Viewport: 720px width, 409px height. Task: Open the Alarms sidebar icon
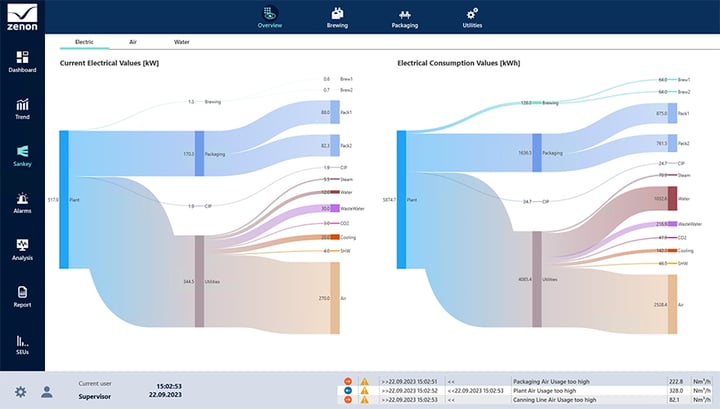(x=22, y=203)
